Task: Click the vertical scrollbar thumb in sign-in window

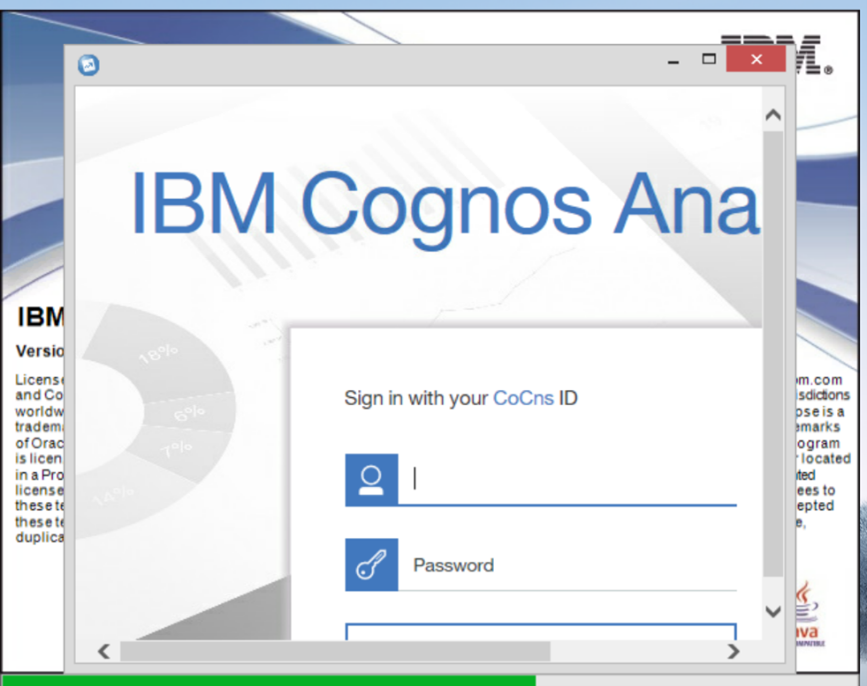Action: tap(773, 354)
